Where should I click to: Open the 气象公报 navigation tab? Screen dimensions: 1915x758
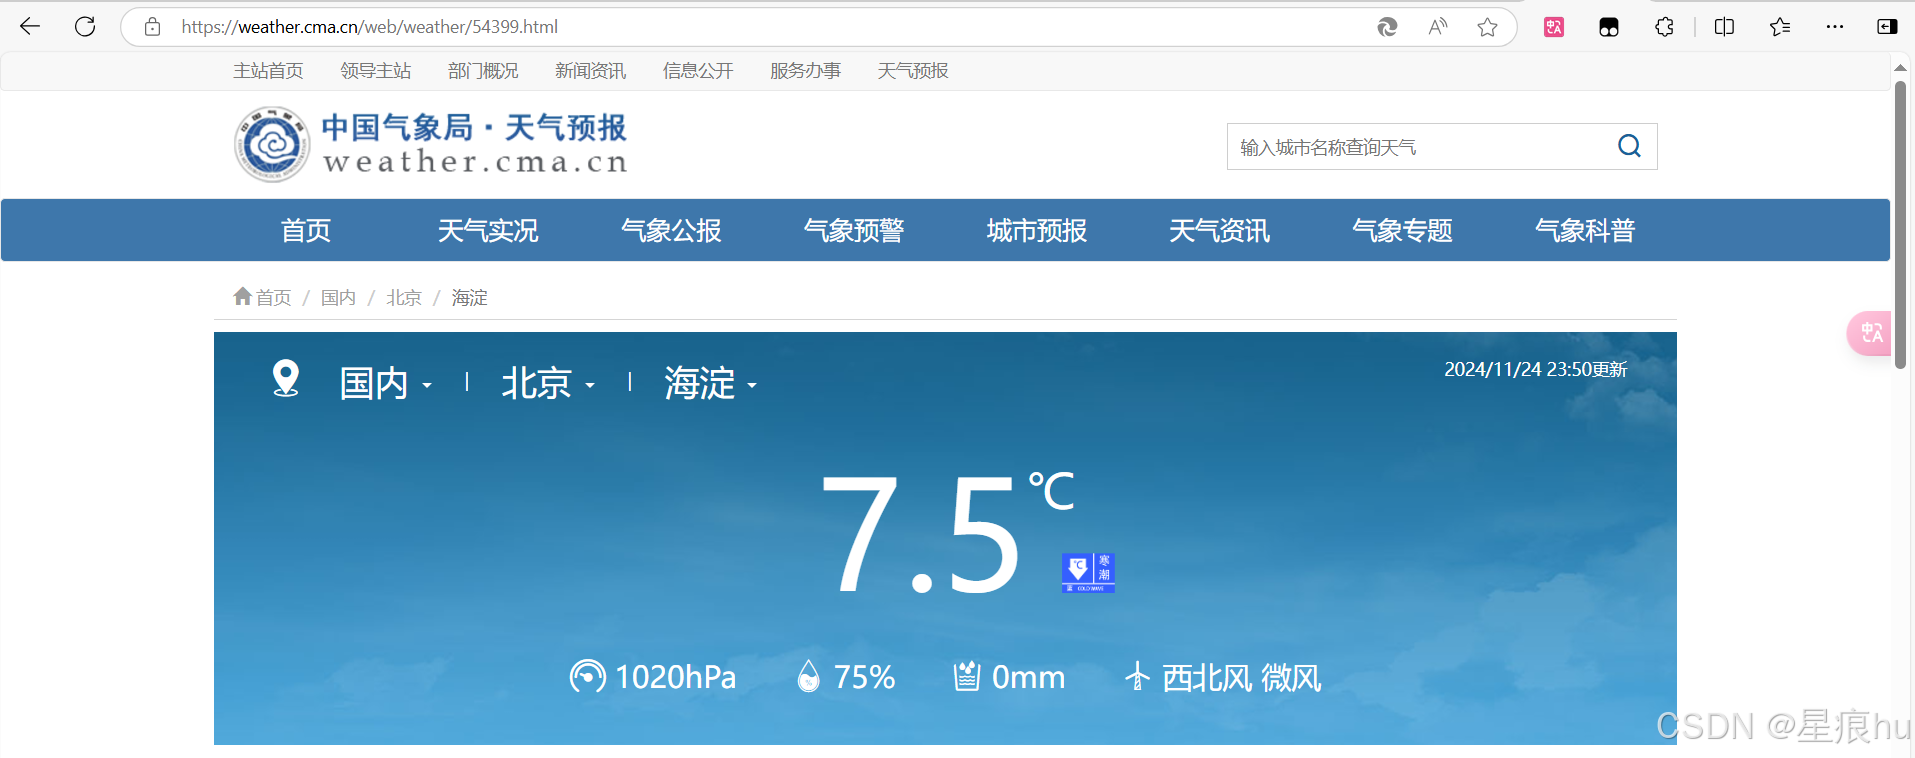tap(671, 231)
